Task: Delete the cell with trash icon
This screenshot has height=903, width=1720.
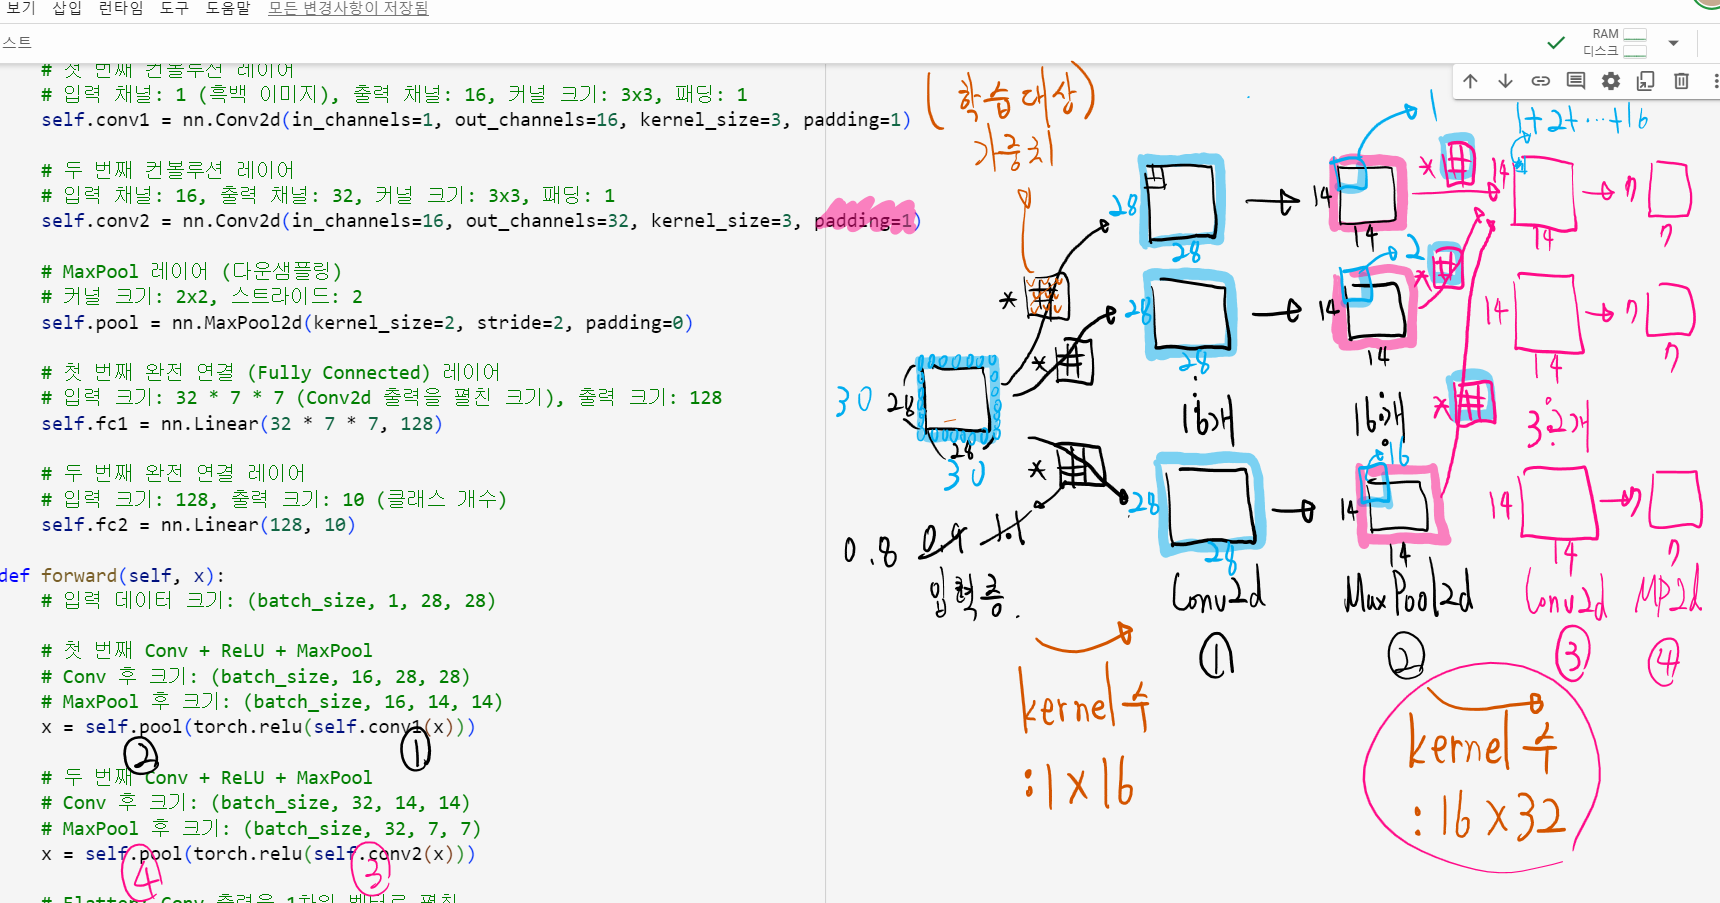Action: [x=1681, y=81]
